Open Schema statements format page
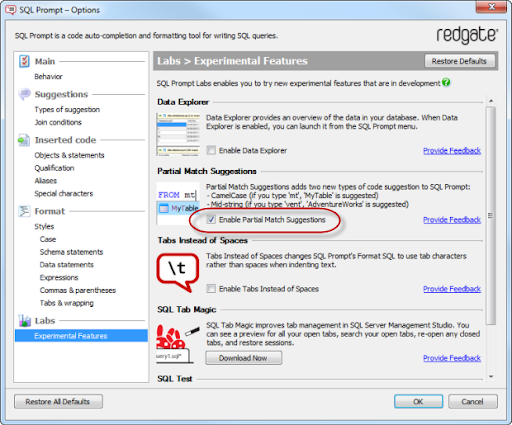The width and height of the screenshot is (512, 425). click(x=71, y=252)
